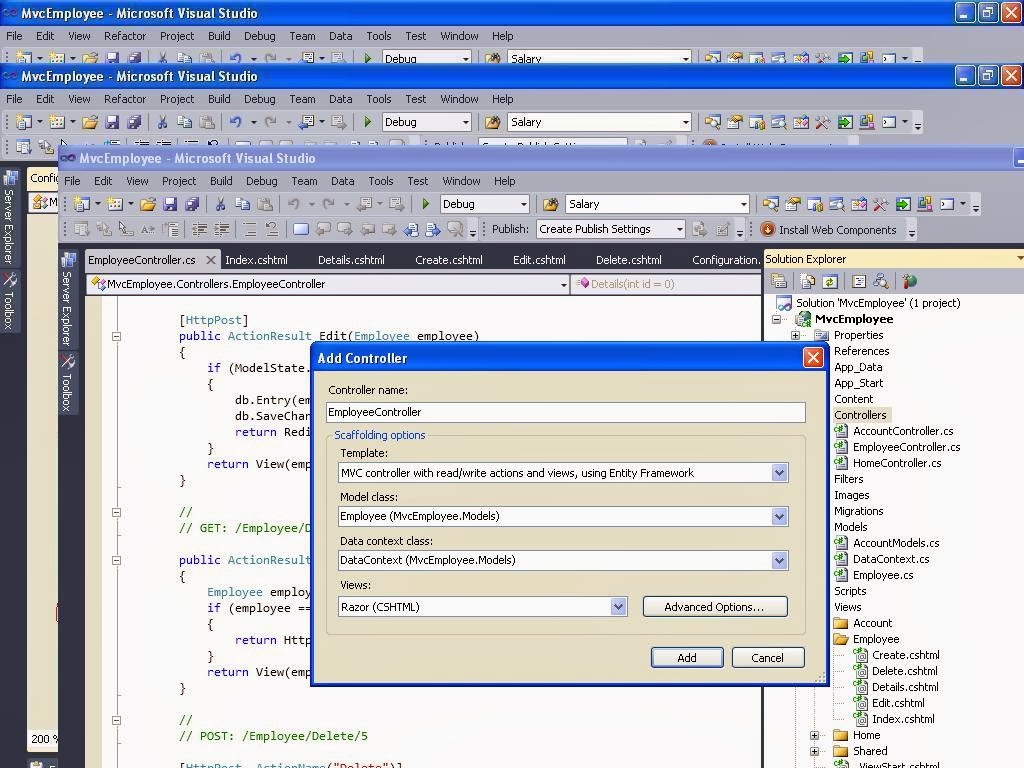Viewport: 1024px width, 768px height.
Task: Click Comment out selected lines icon
Action: click(249, 229)
